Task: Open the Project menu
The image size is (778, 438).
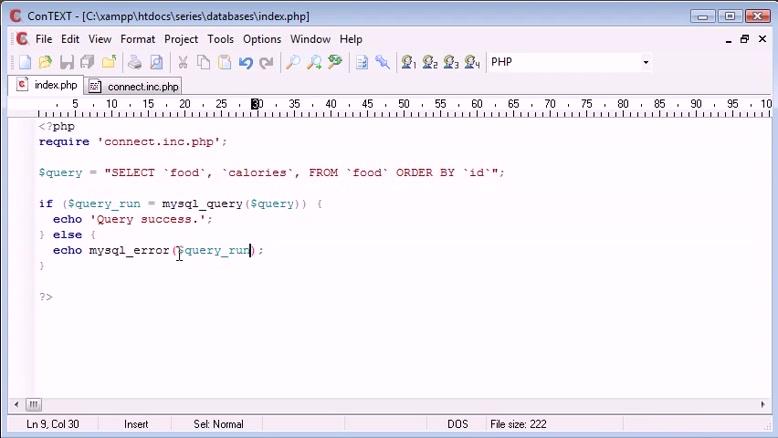Action: click(181, 39)
